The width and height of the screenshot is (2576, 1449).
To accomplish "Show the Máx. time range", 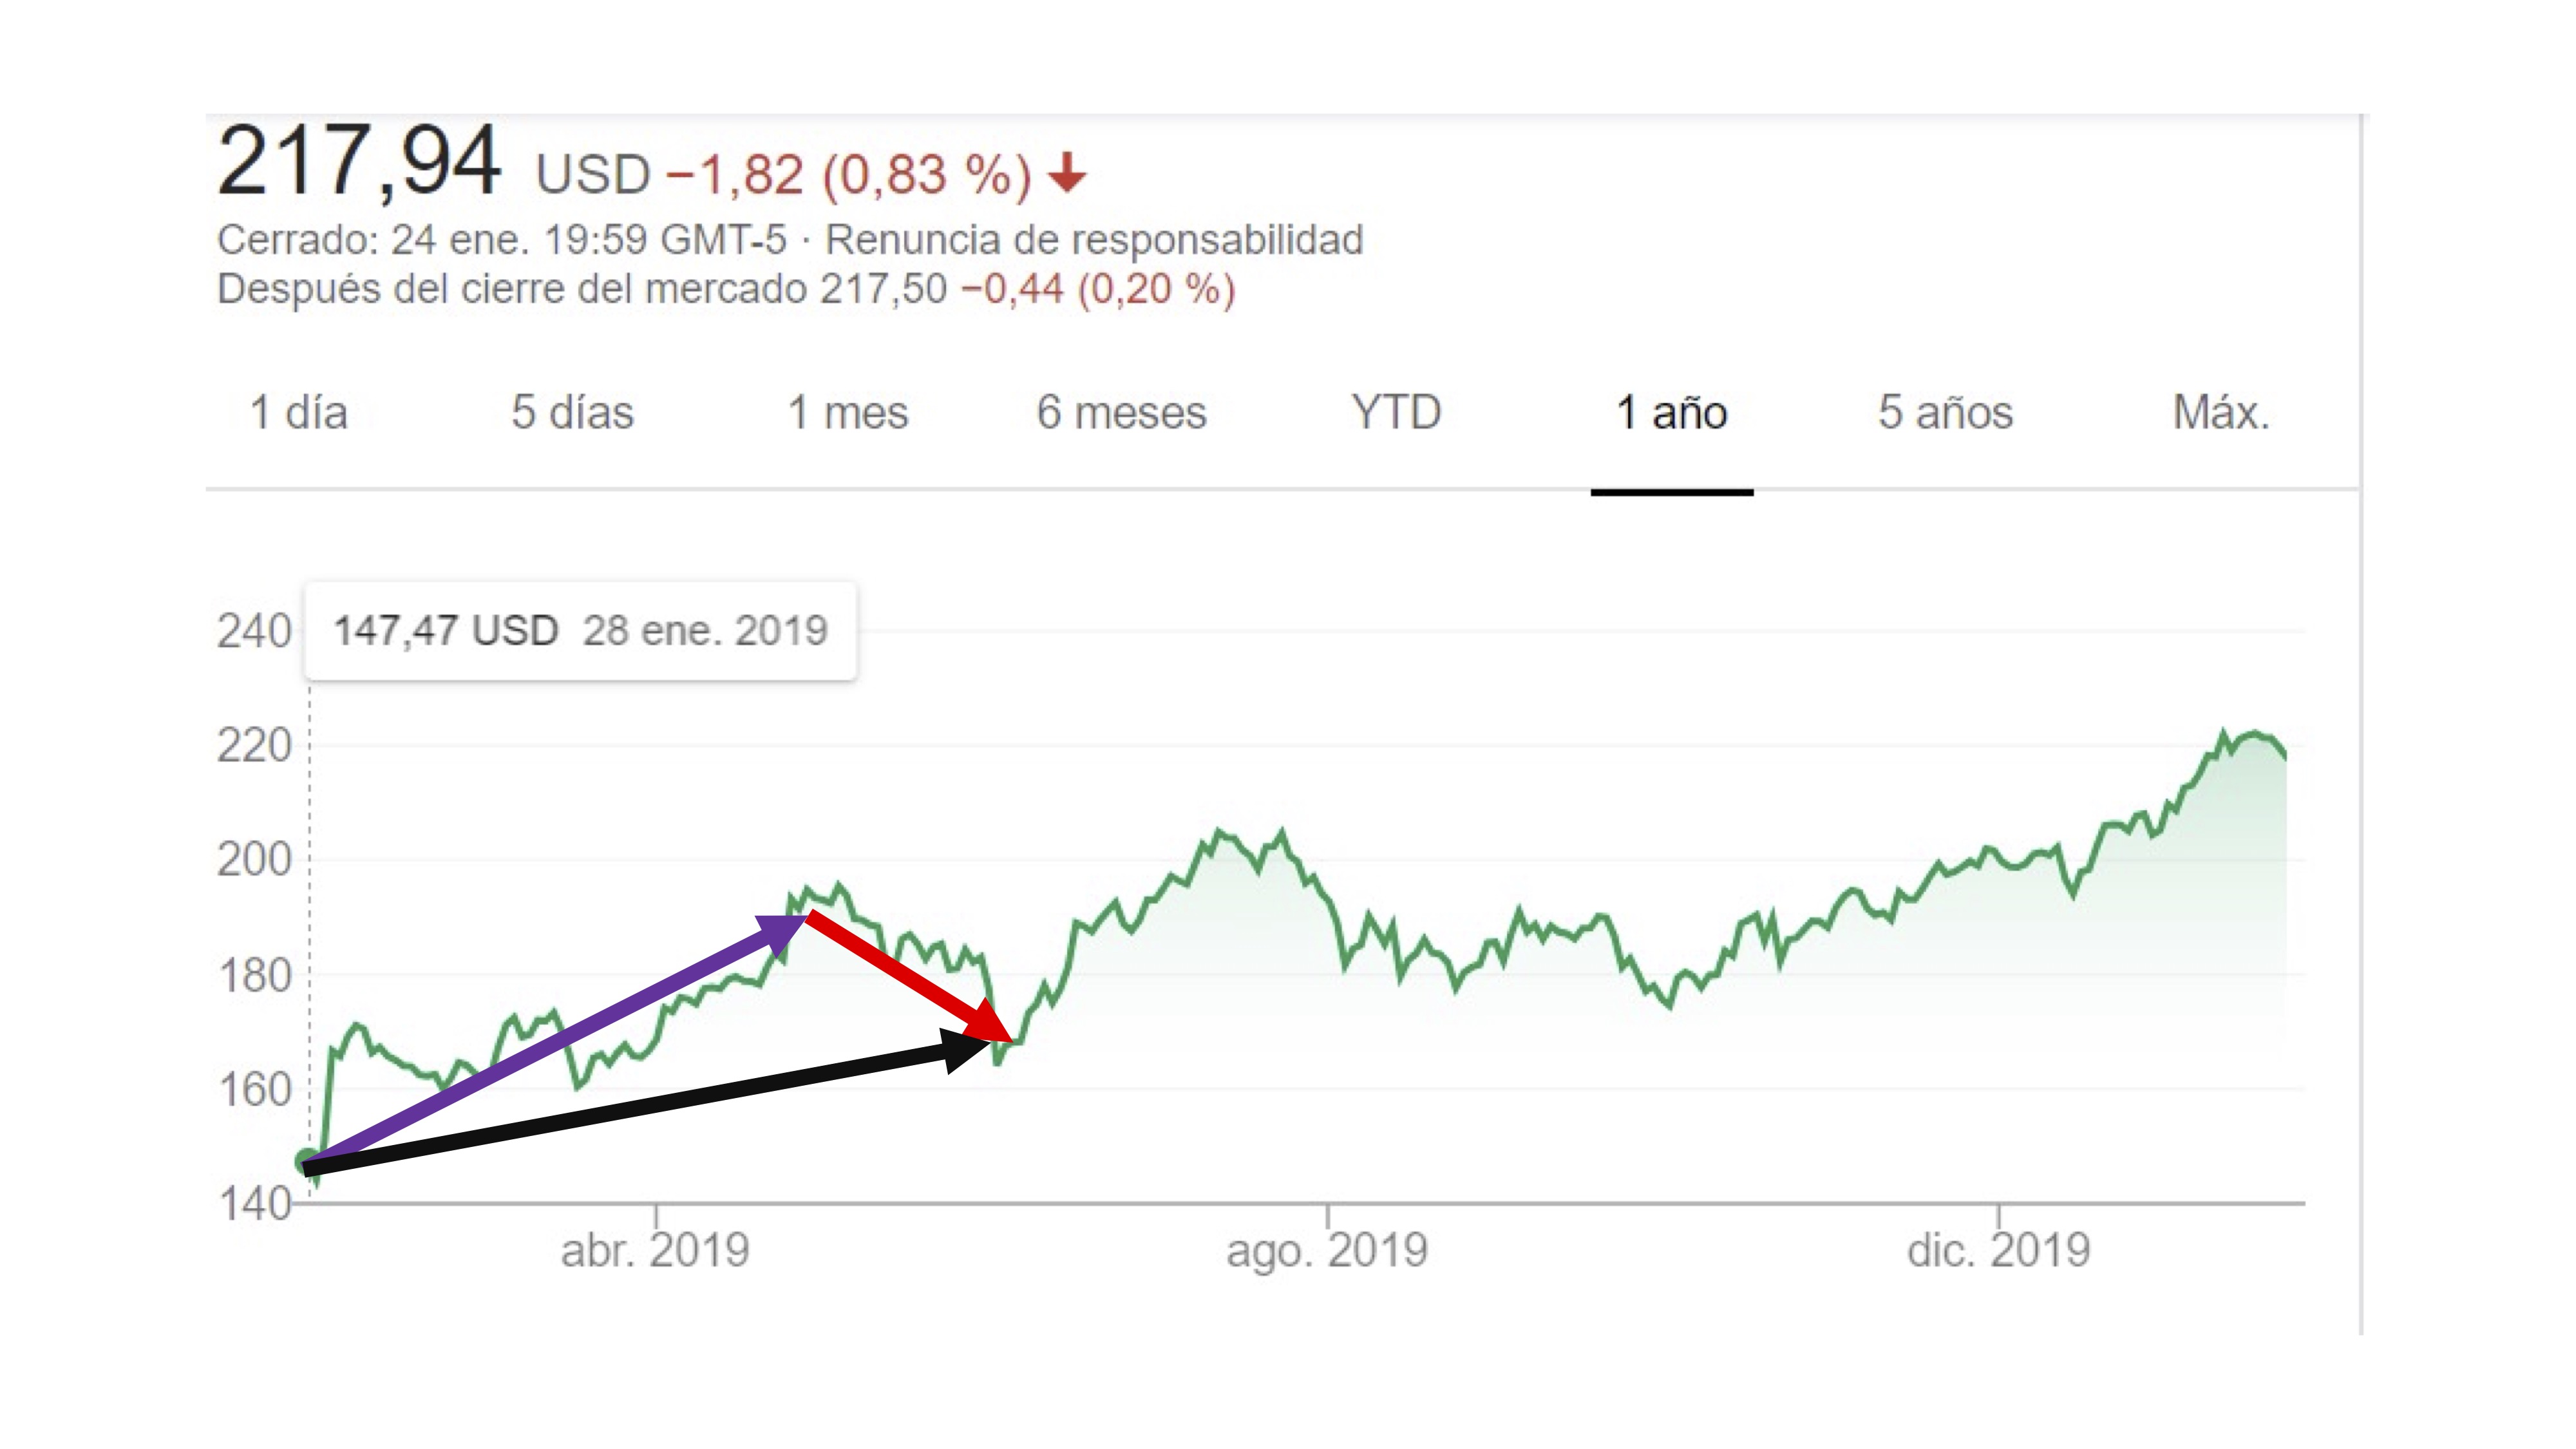I will coord(2221,412).
